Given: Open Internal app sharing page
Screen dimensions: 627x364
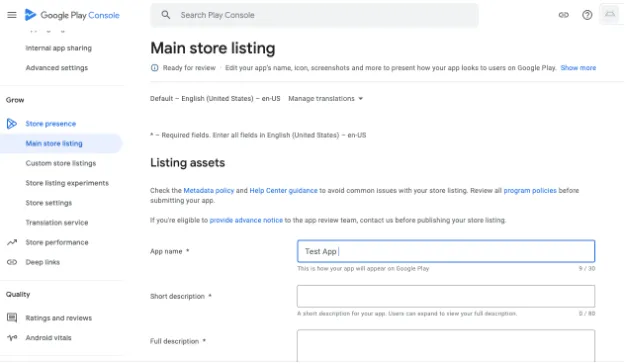Looking at the screenshot, I should 59,48.
